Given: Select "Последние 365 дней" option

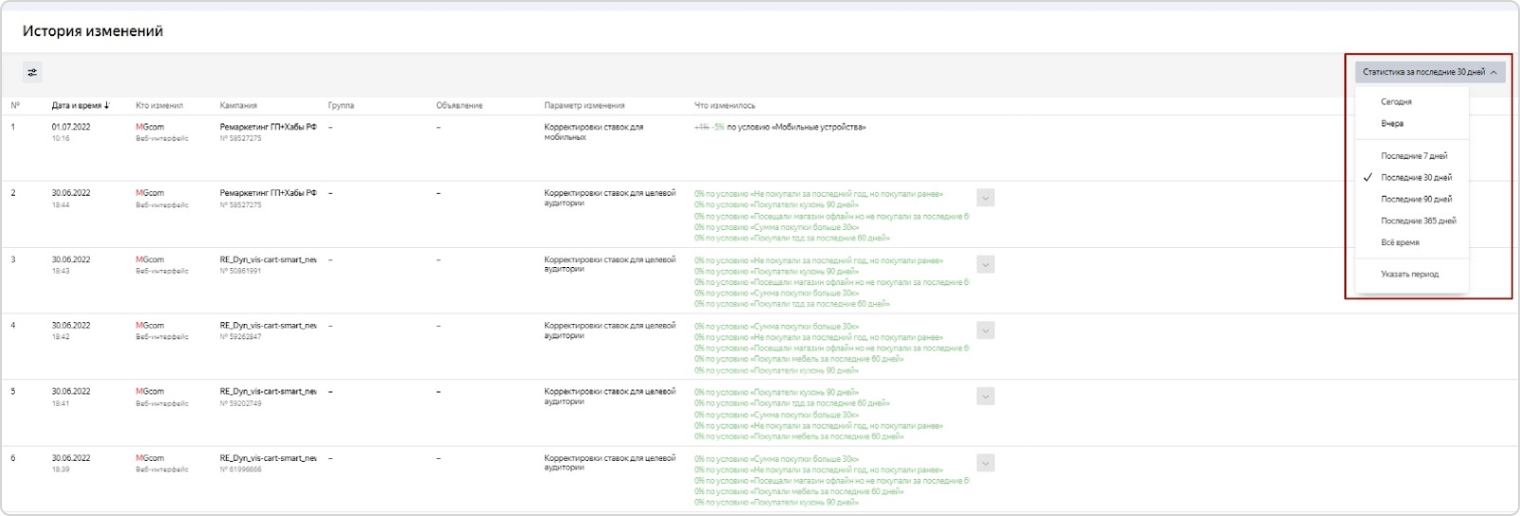Looking at the screenshot, I should pyautogui.click(x=1418, y=220).
